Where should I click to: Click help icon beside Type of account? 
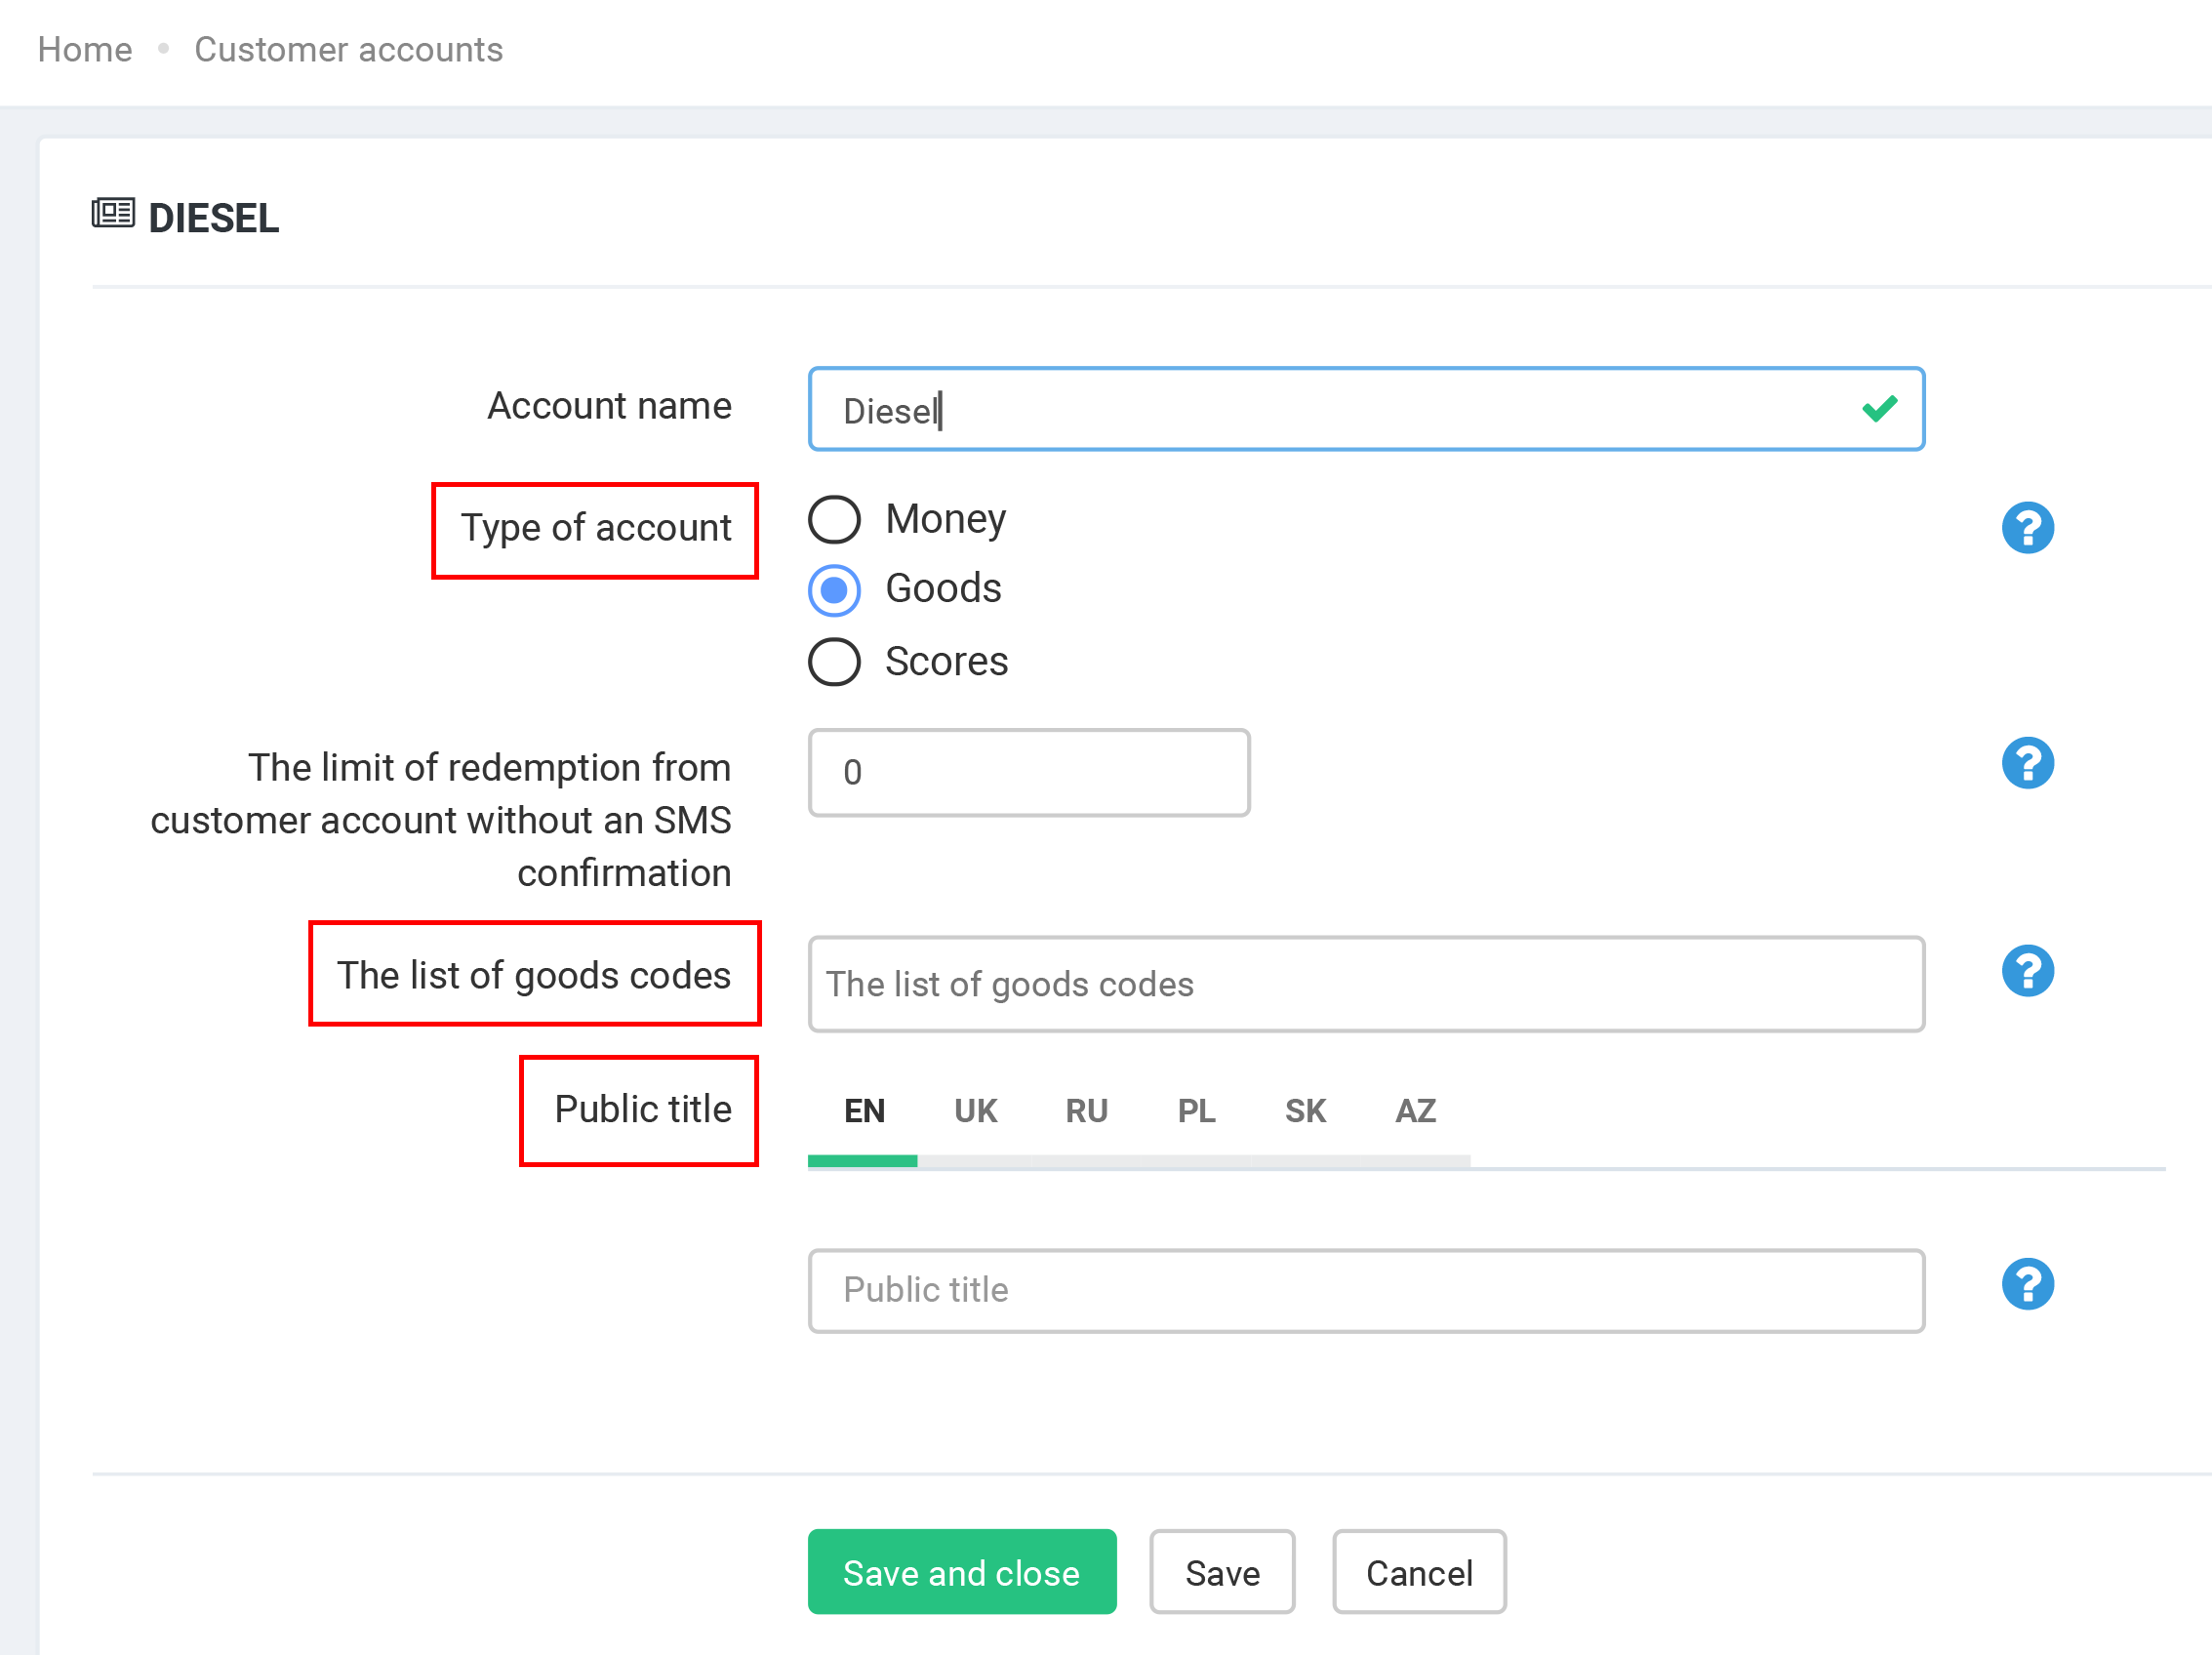(x=2027, y=528)
